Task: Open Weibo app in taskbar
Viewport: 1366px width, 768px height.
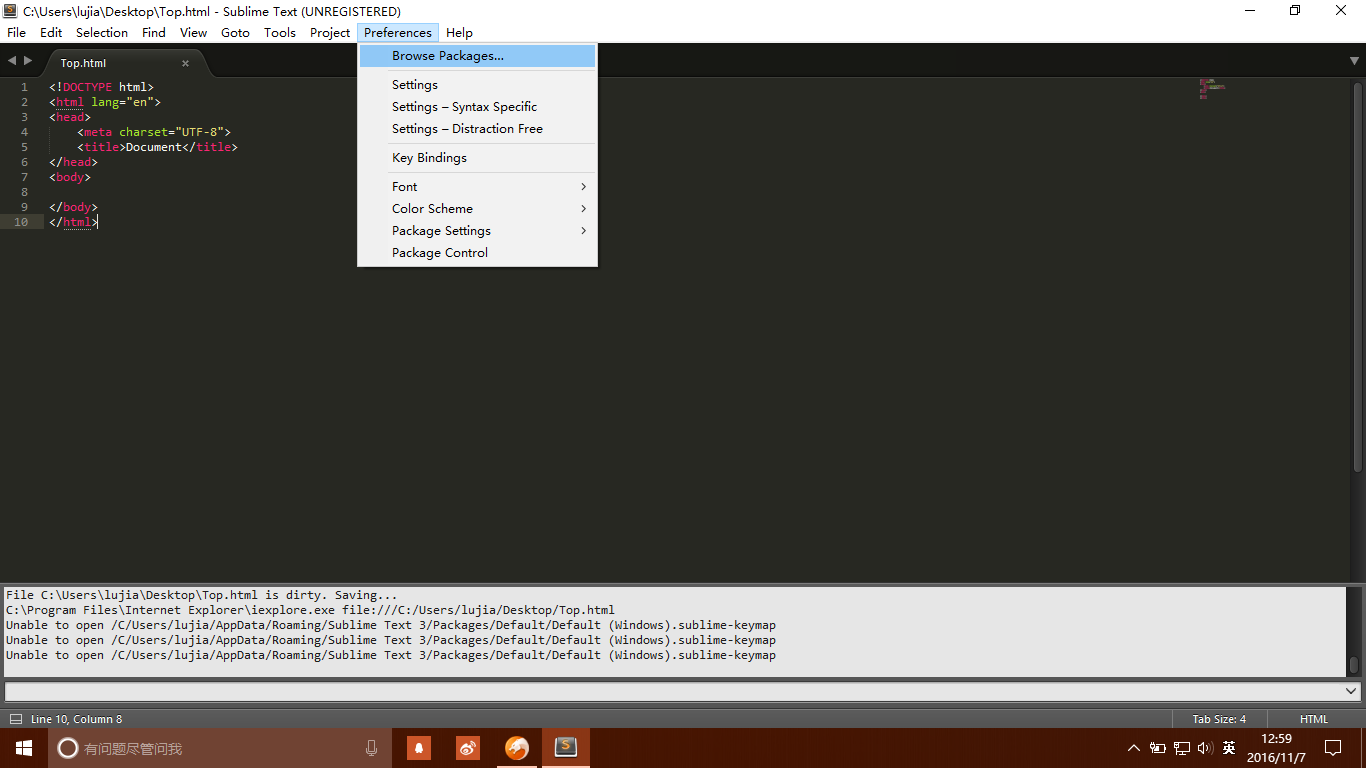Action: [468, 748]
